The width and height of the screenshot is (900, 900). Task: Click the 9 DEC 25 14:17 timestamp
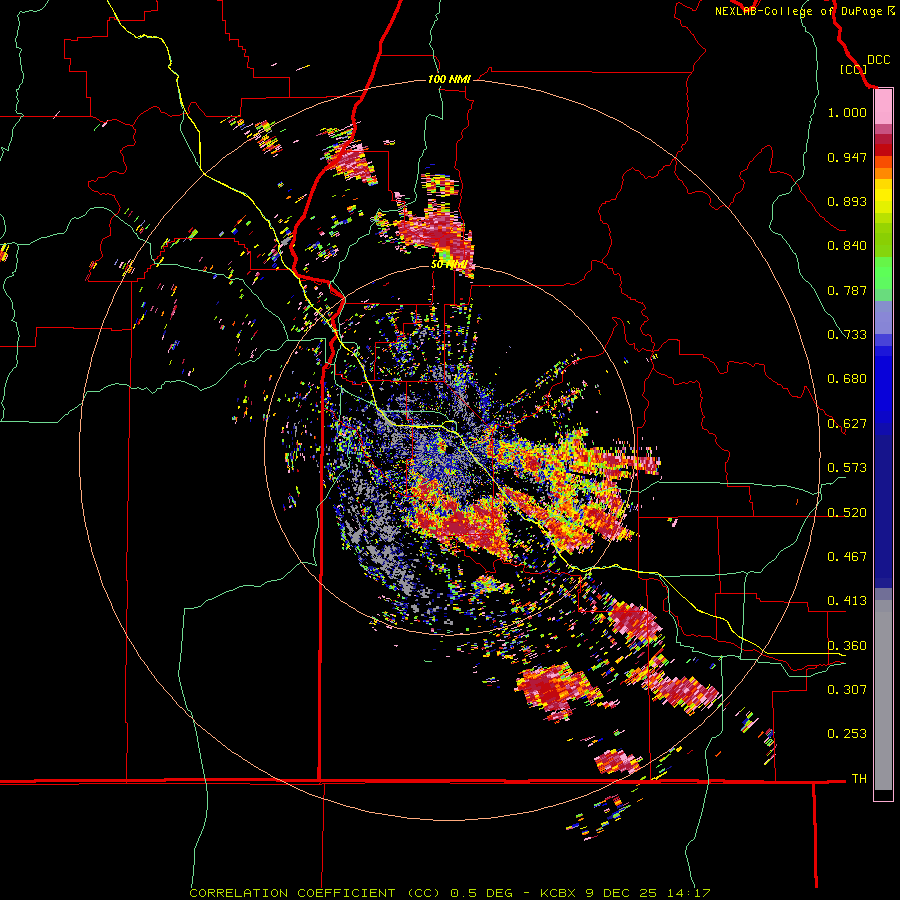pos(648,893)
